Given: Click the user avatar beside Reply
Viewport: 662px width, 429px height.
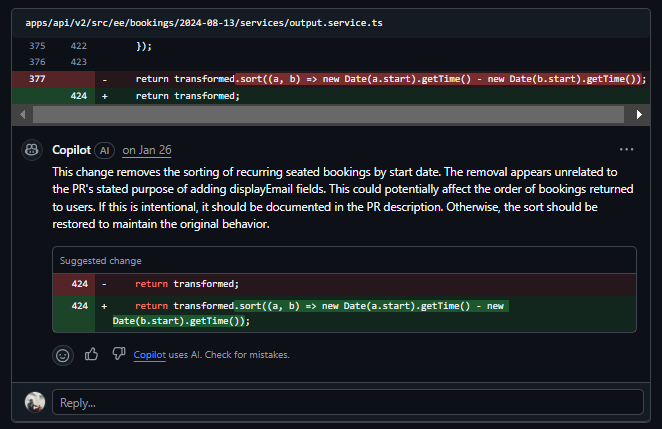Looking at the screenshot, I should 35,402.
